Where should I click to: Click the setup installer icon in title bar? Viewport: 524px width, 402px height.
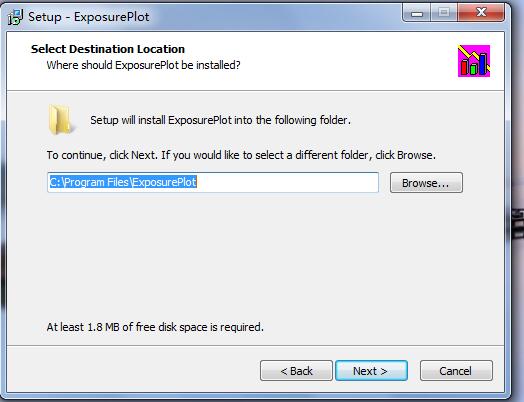tap(15, 17)
